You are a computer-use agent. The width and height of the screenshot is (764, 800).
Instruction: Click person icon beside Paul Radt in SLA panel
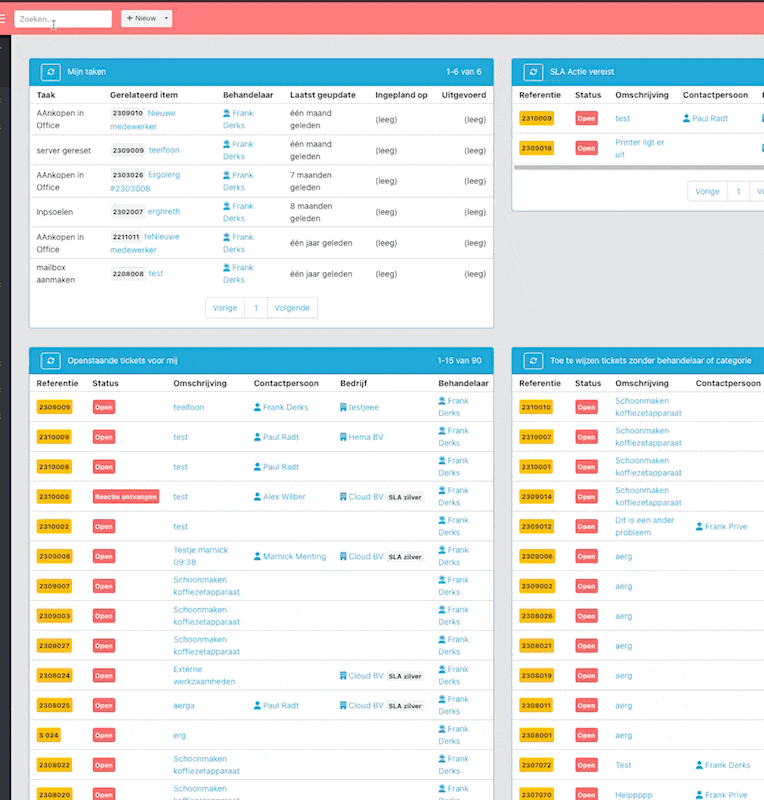click(686, 118)
